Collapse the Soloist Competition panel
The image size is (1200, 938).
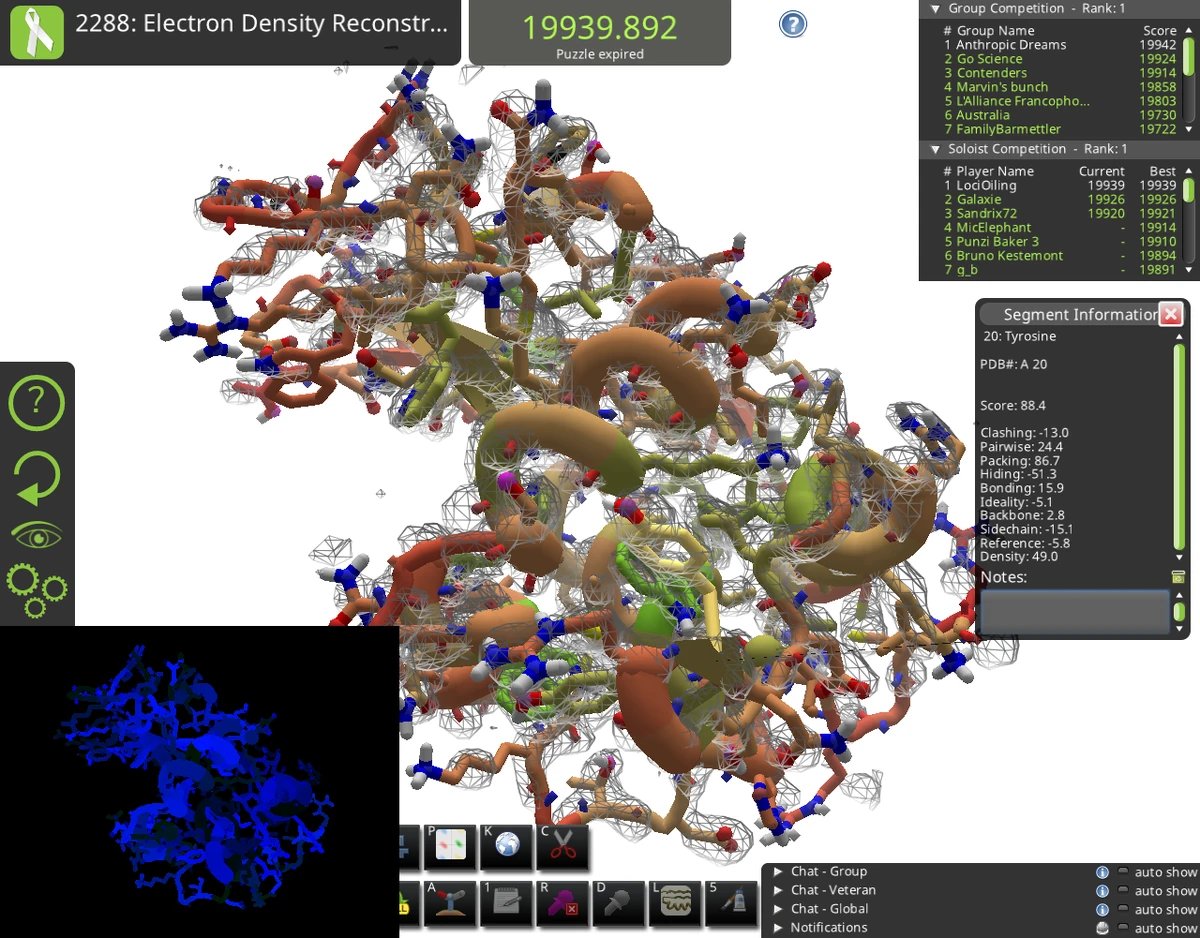click(934, 148)
